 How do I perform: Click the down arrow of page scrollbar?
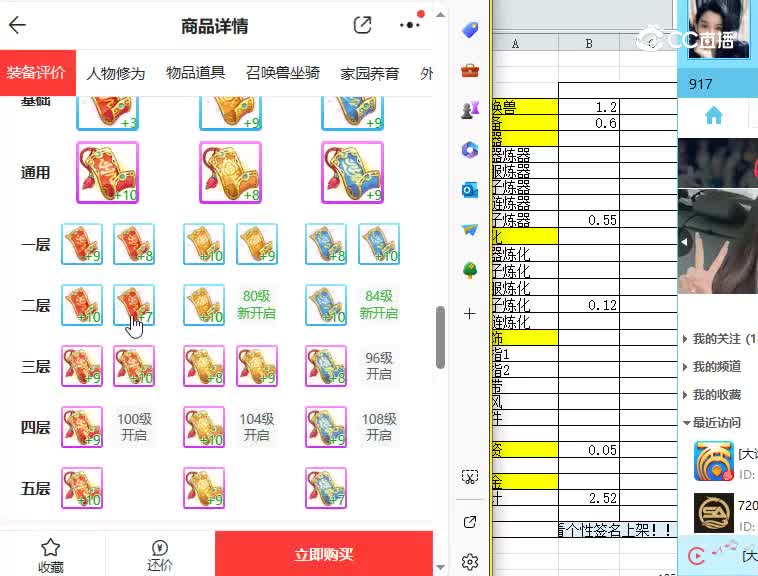[440, 567]
